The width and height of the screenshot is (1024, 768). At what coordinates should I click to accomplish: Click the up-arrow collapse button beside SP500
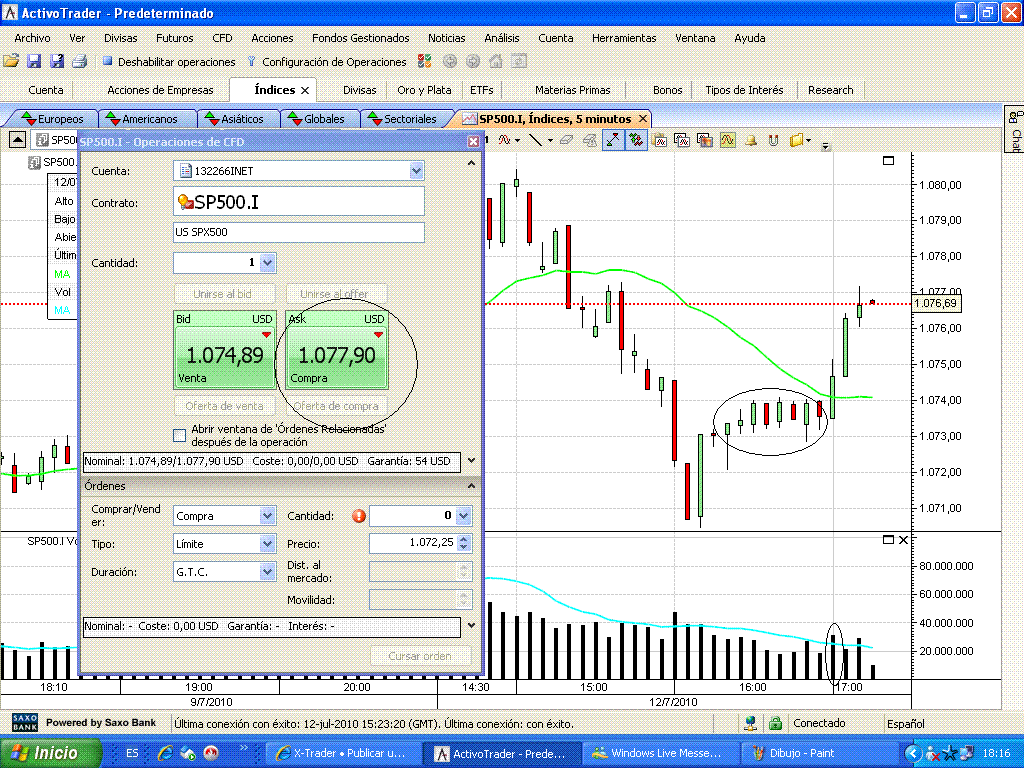[x=18, y=139]
